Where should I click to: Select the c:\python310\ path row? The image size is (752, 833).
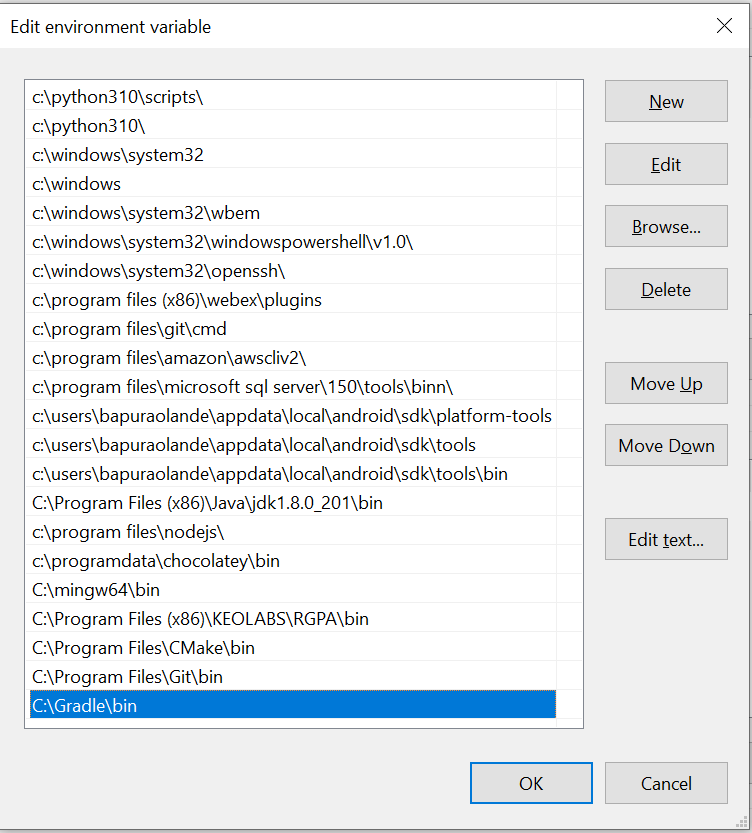point(293,126)
